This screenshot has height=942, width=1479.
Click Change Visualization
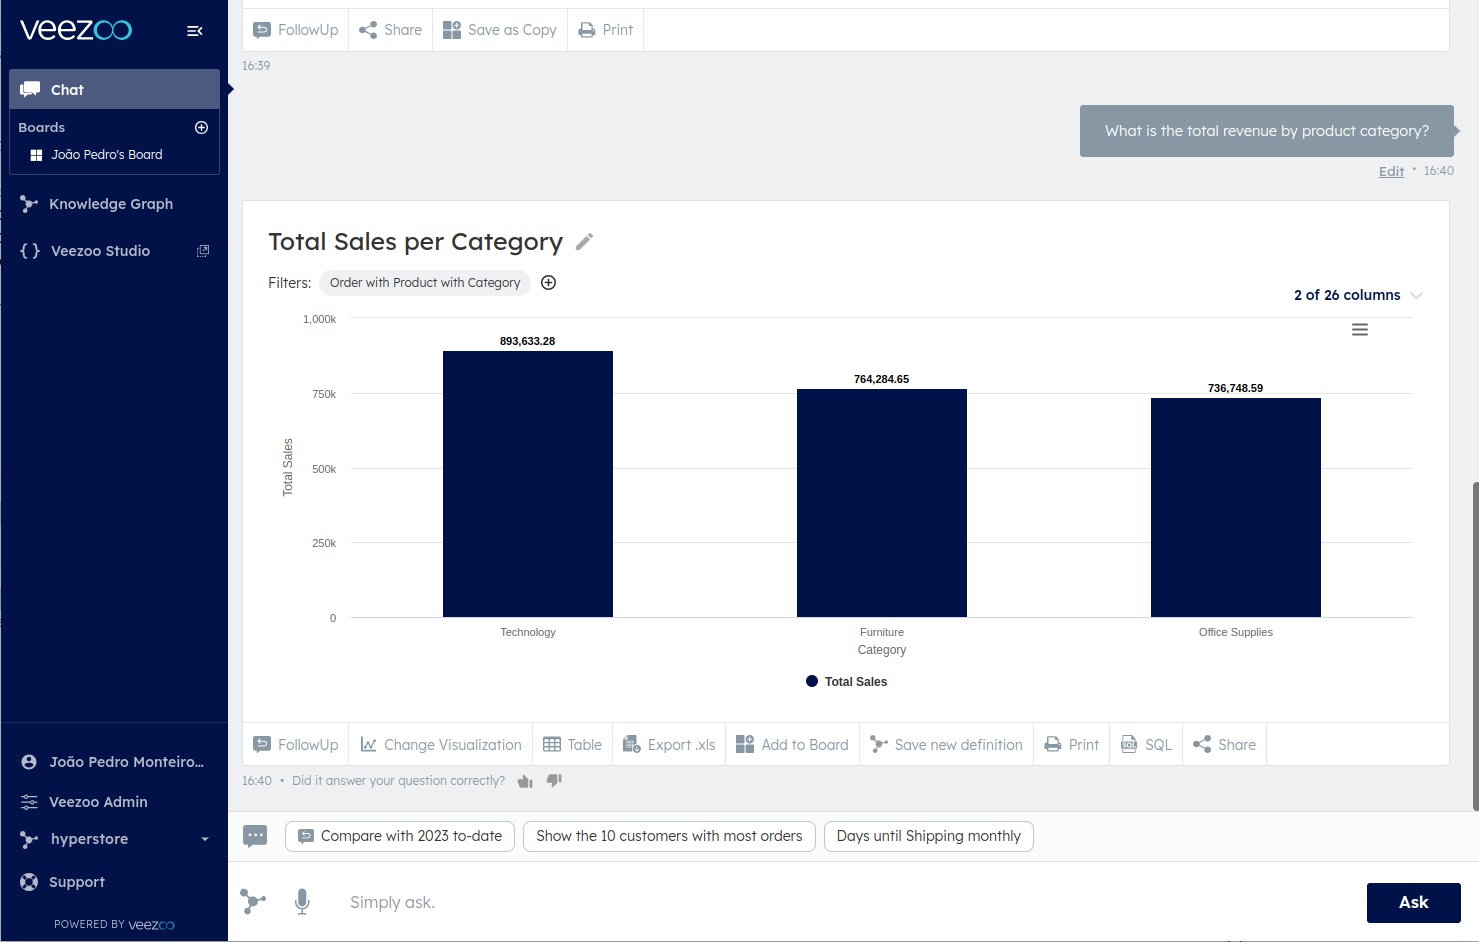441,745
